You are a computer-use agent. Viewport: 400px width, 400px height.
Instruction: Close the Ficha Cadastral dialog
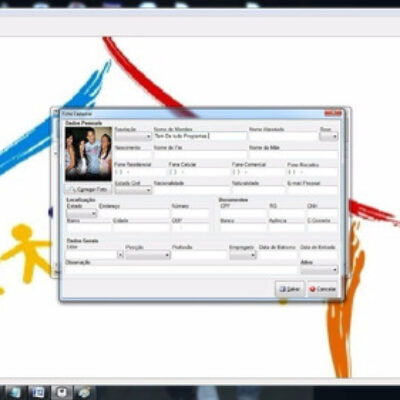click(x=334, y=114)
